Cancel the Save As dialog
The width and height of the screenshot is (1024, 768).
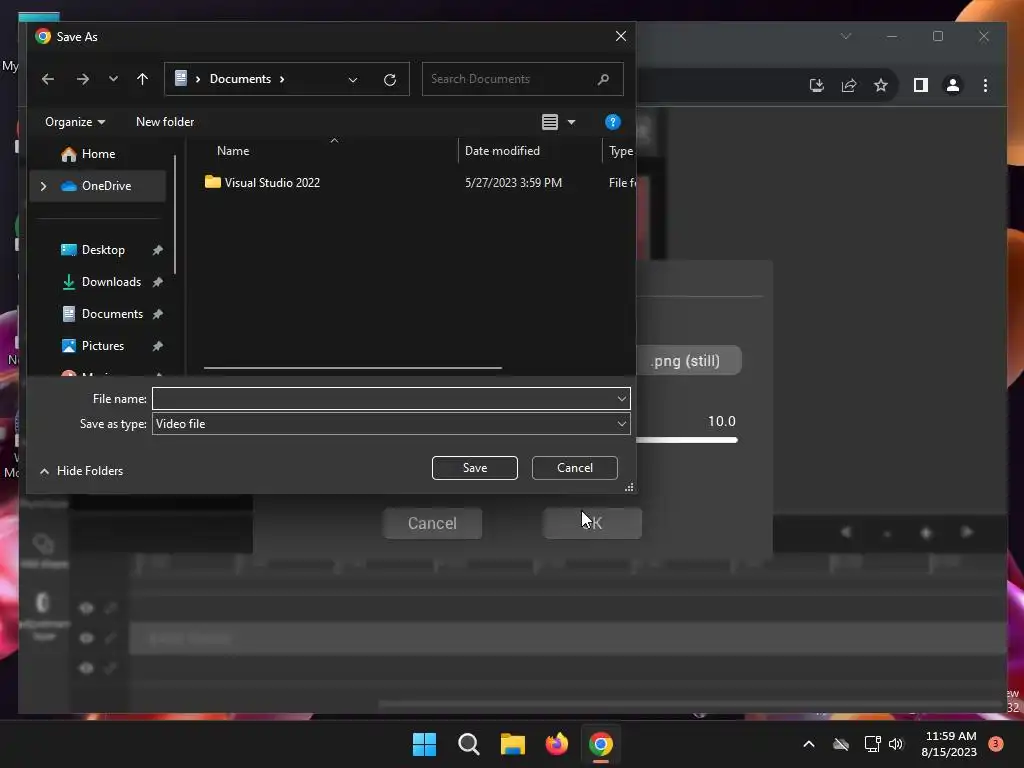pyautogui.click(x=575, y=468)
